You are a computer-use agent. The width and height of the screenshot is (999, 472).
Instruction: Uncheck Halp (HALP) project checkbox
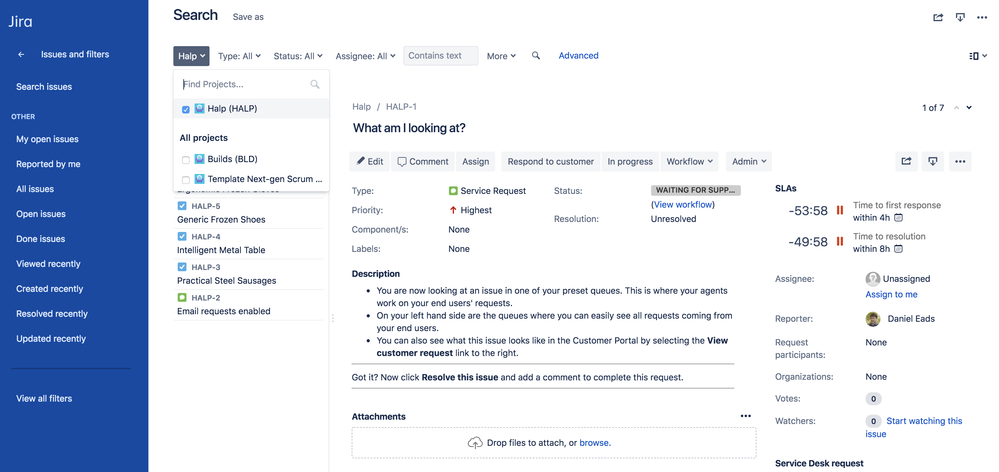tap(185, 110)
